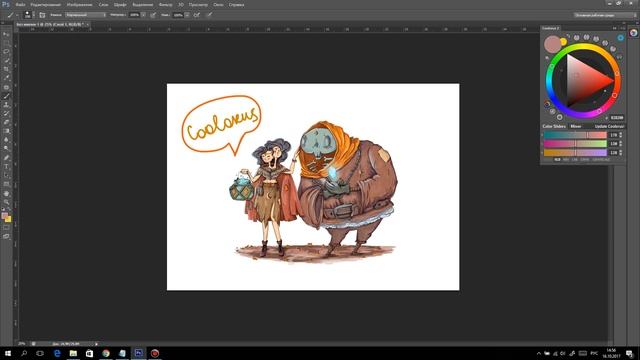Open File Explorer from the taskbar
The height and width of the screenshot is (360, 640).
[x=73, y=353]
